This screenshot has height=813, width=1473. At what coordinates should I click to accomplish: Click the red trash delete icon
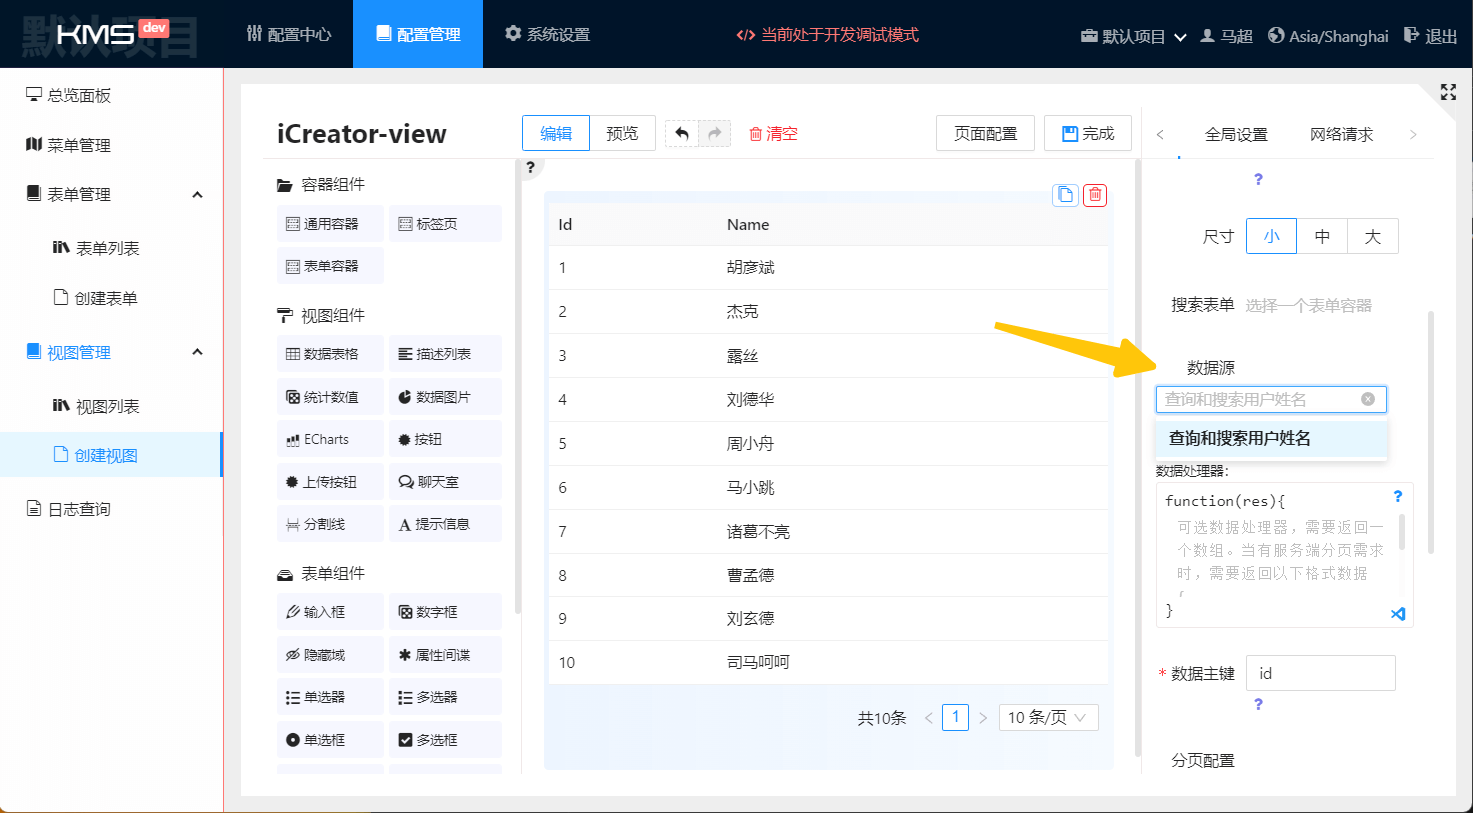(x=1095, y=195)
